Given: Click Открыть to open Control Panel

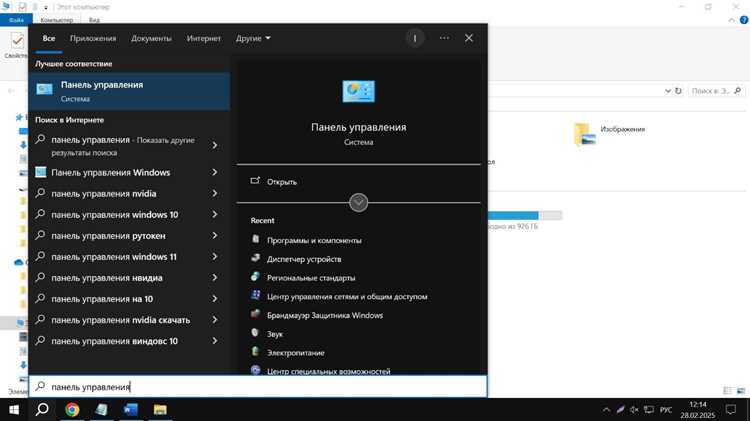Looking at the screenshot, I should click(x=282, y=182).
